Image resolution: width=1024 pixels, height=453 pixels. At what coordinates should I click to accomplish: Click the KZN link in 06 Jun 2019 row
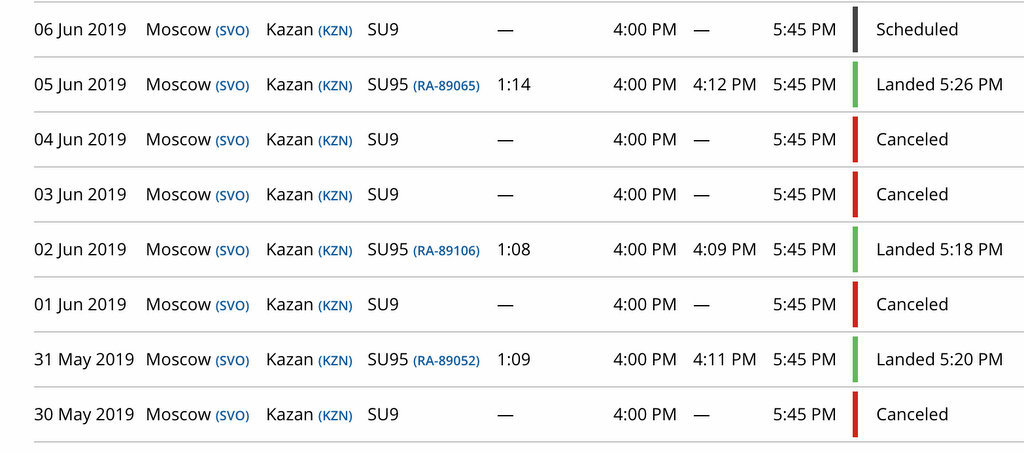click(x=335, y=31)
